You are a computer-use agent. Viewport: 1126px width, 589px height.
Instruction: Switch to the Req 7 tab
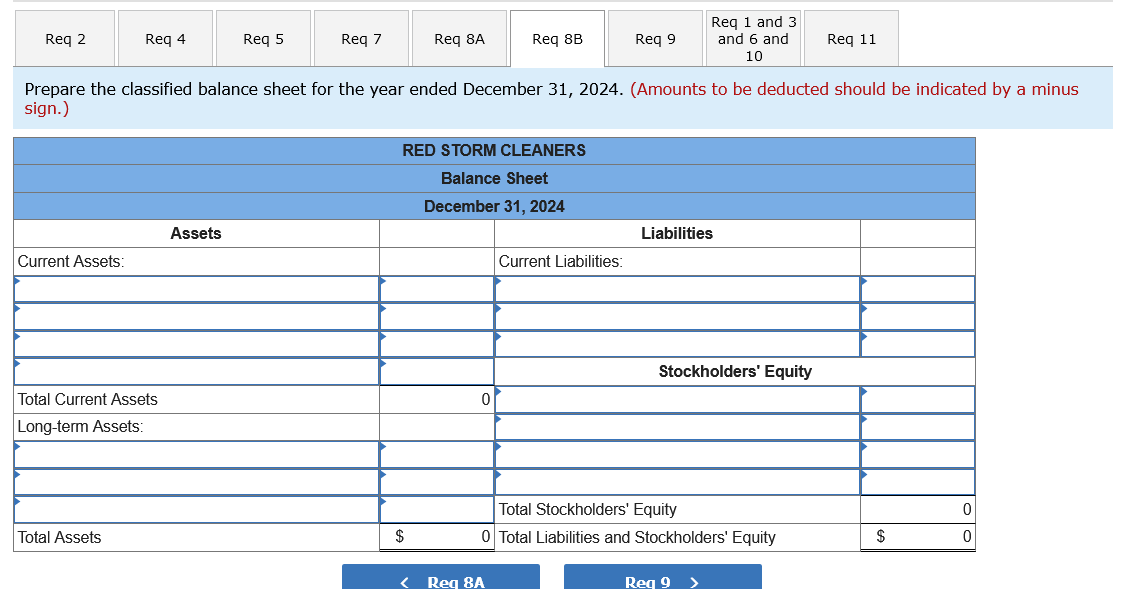pos(360,38)
